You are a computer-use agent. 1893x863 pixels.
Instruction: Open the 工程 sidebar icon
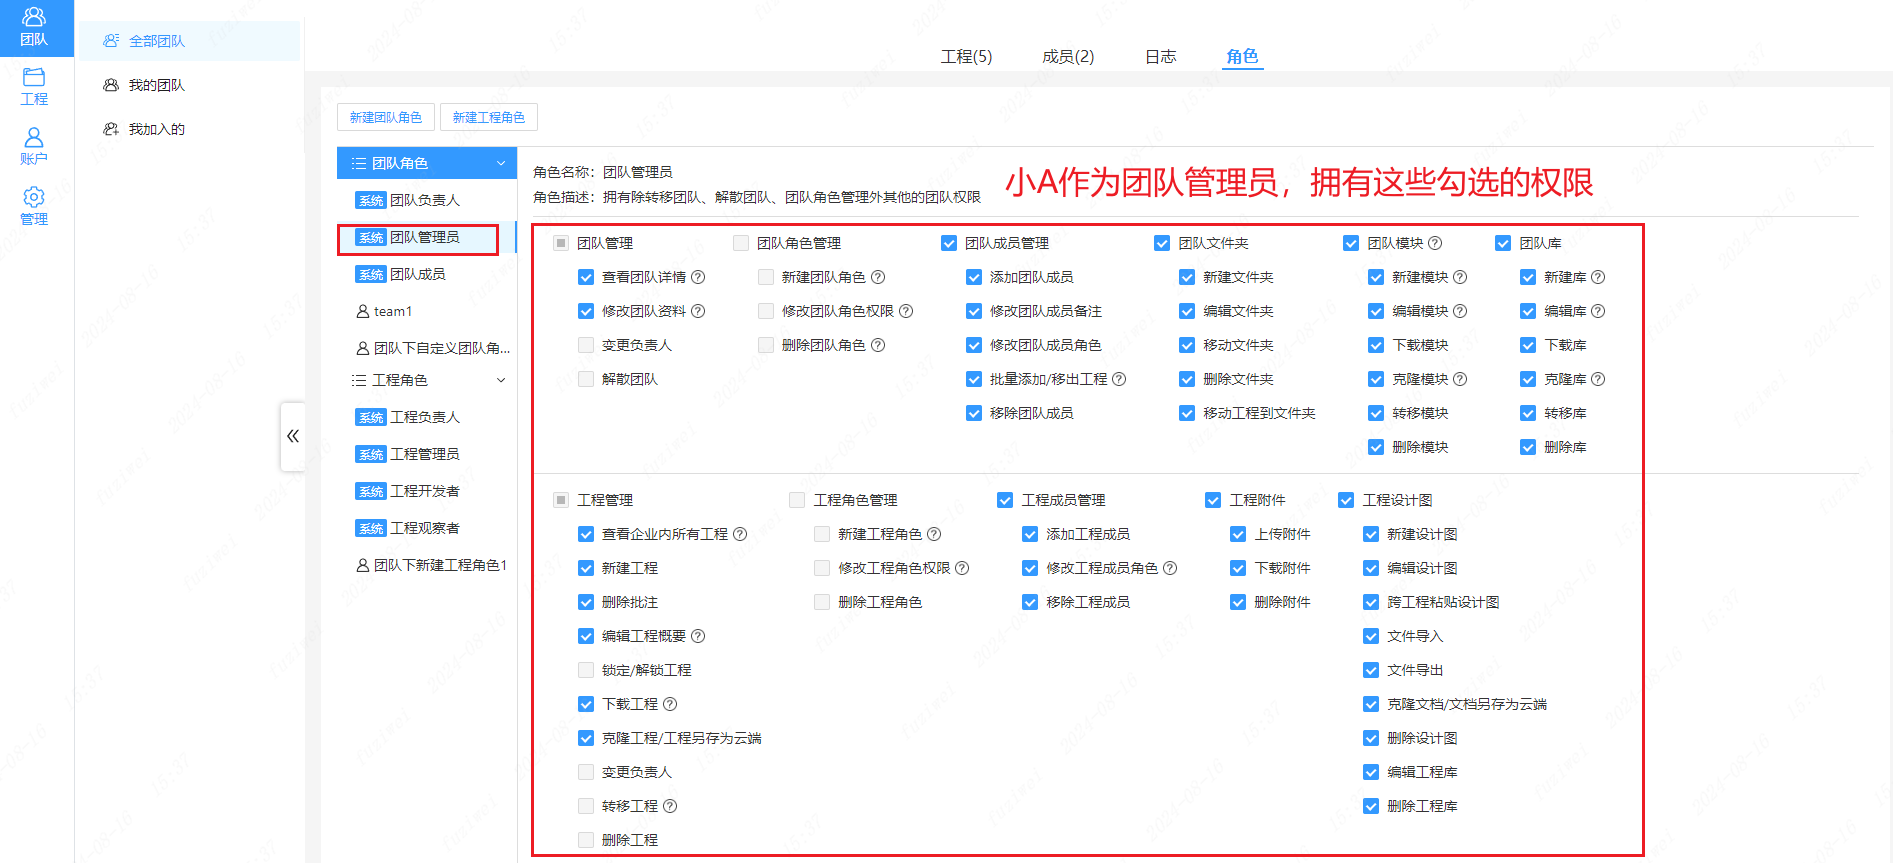34,87
